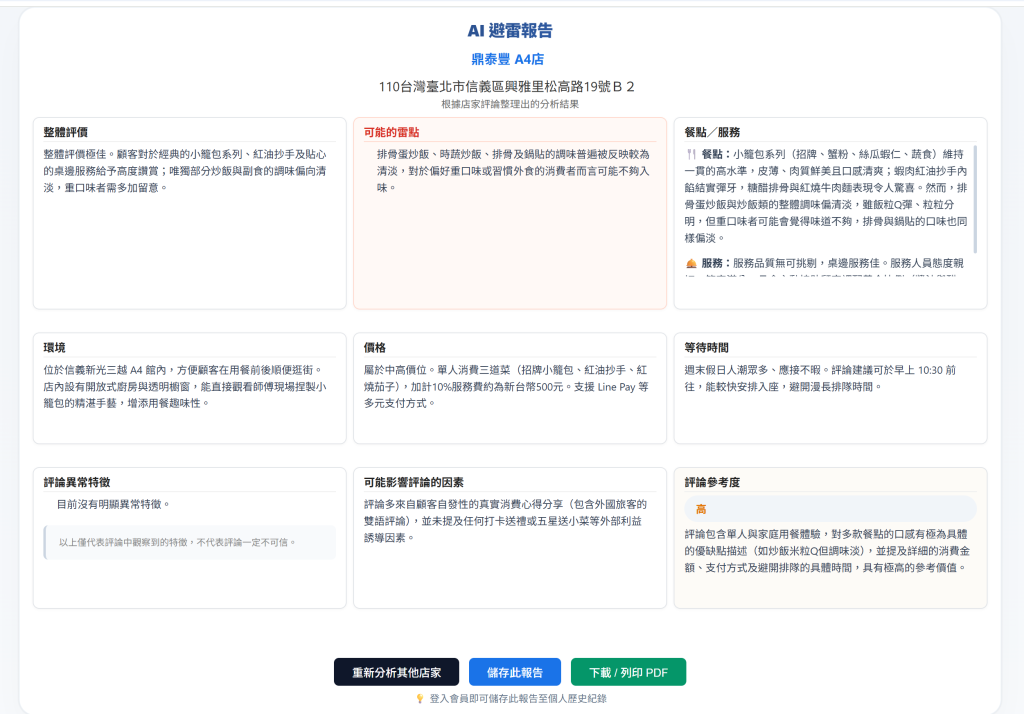Click the 整體評價 card heading
Image resolution: width=1024 pixels, height=714 pixels.
(x=65, y=133)
